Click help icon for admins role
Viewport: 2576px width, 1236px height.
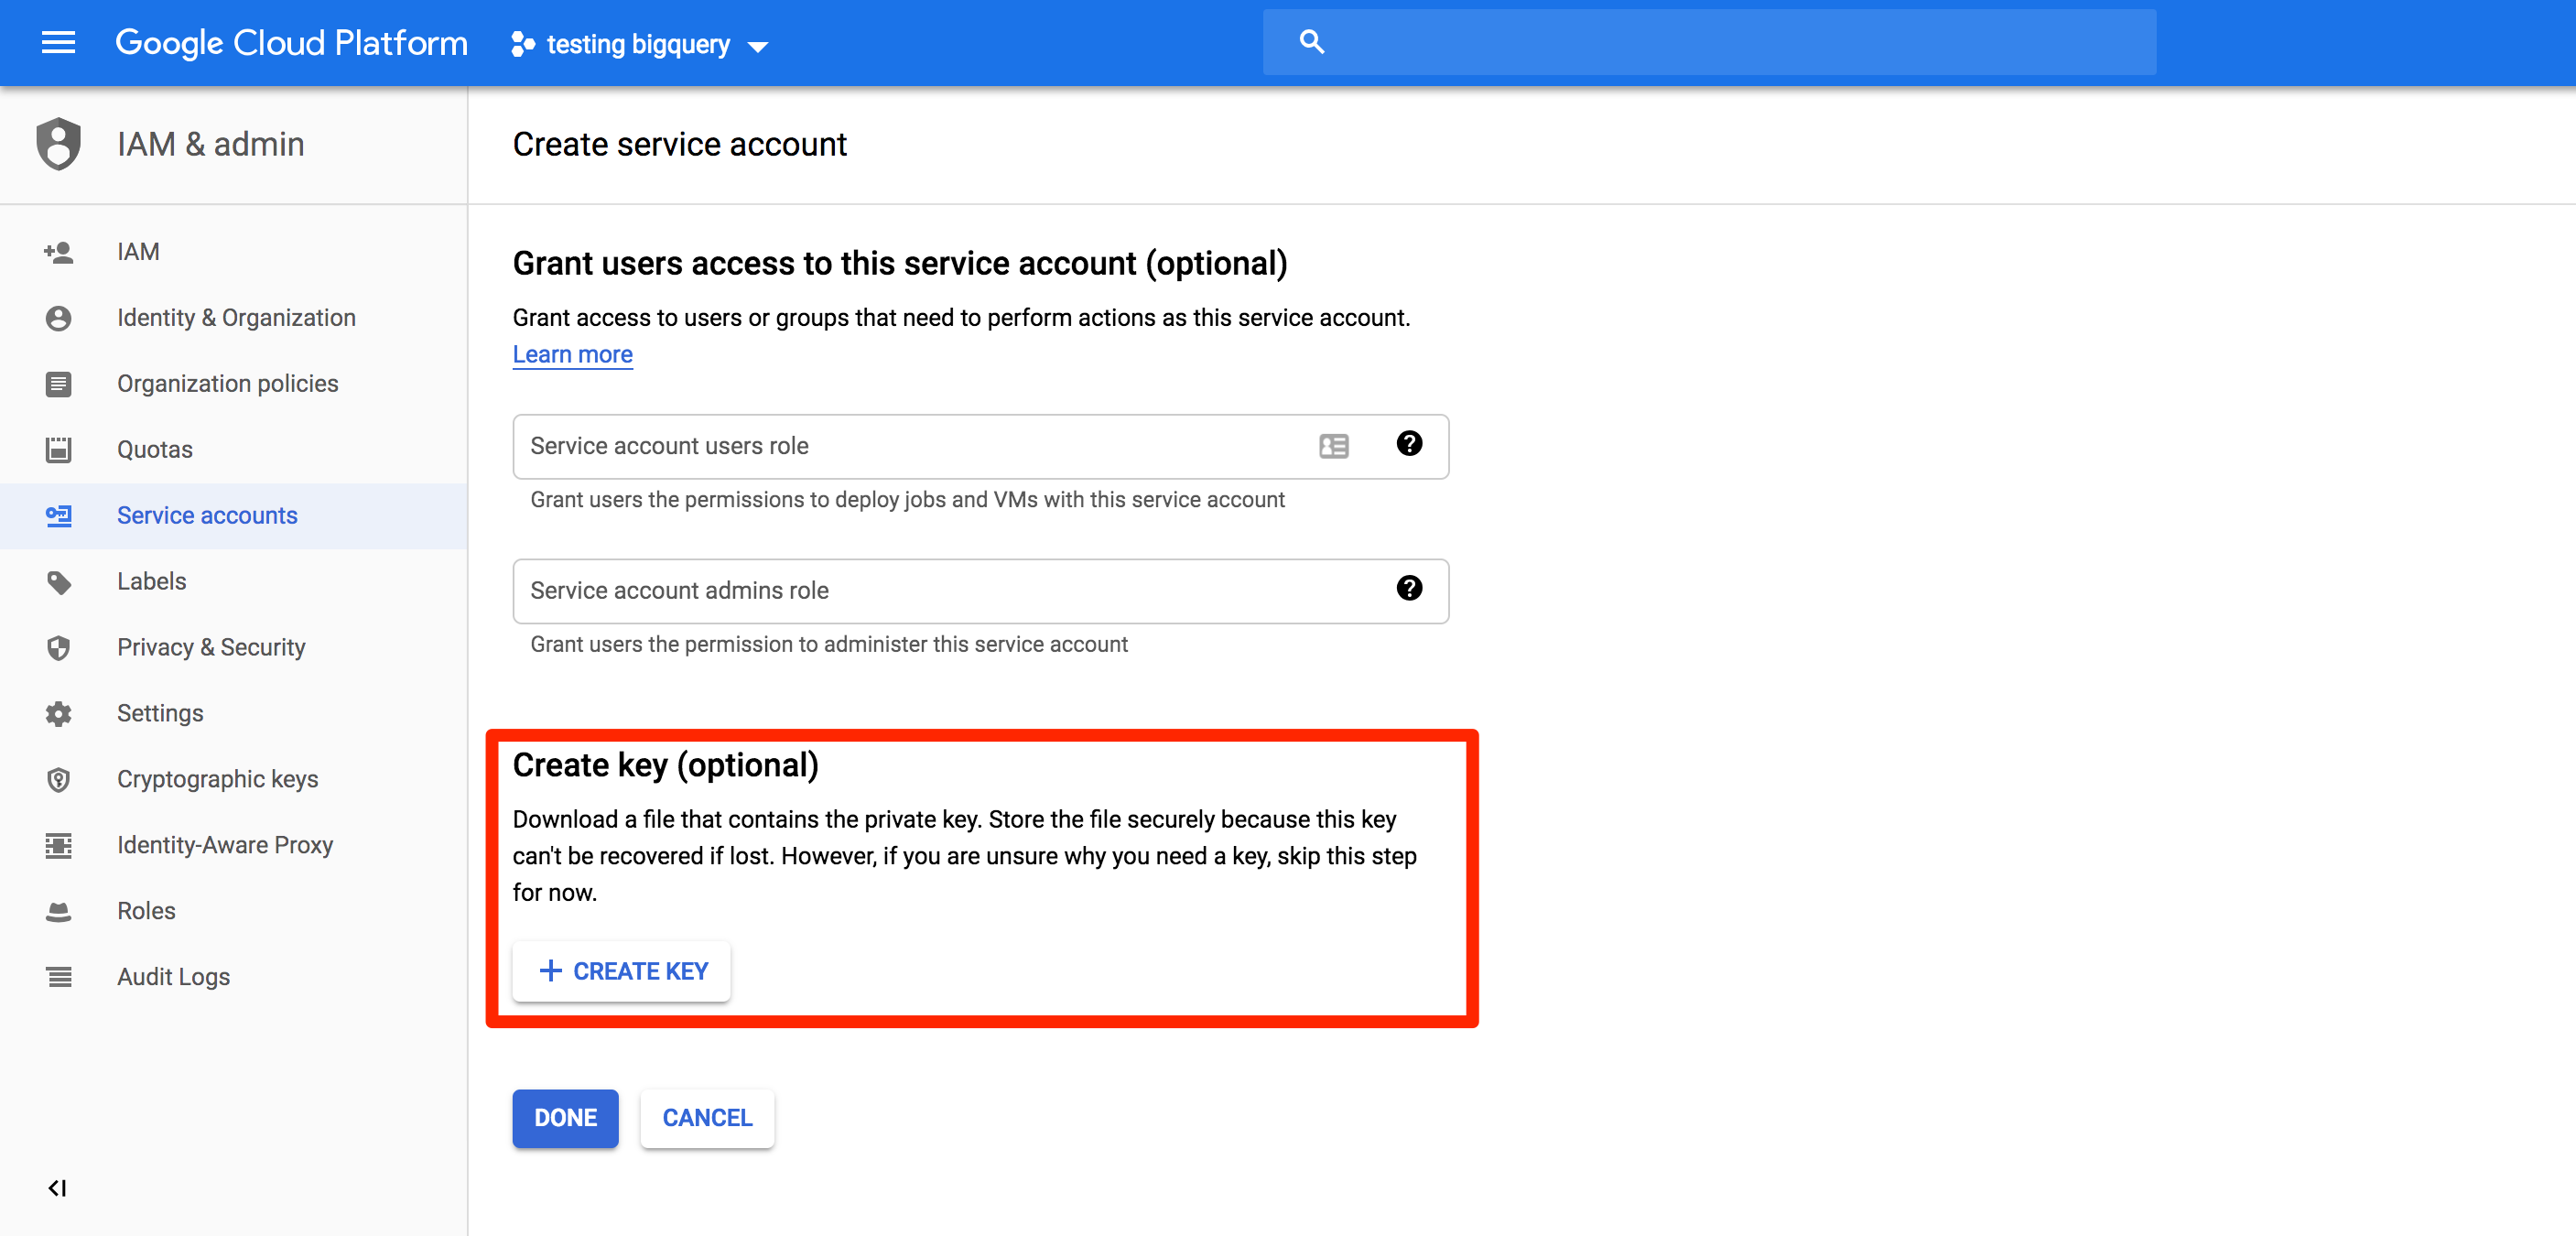[1409, 589]
